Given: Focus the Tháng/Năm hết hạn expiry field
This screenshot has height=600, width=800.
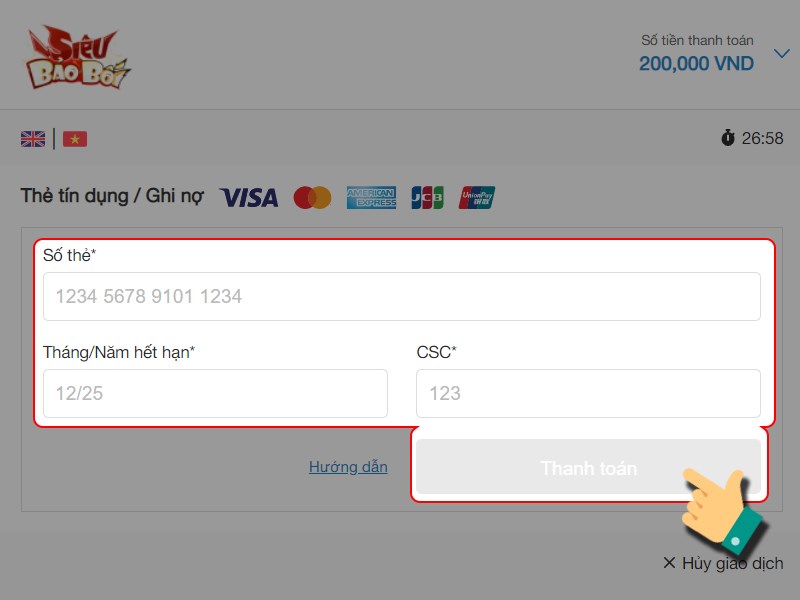Looking at the screenshot, I should click(x=215, y=393).
